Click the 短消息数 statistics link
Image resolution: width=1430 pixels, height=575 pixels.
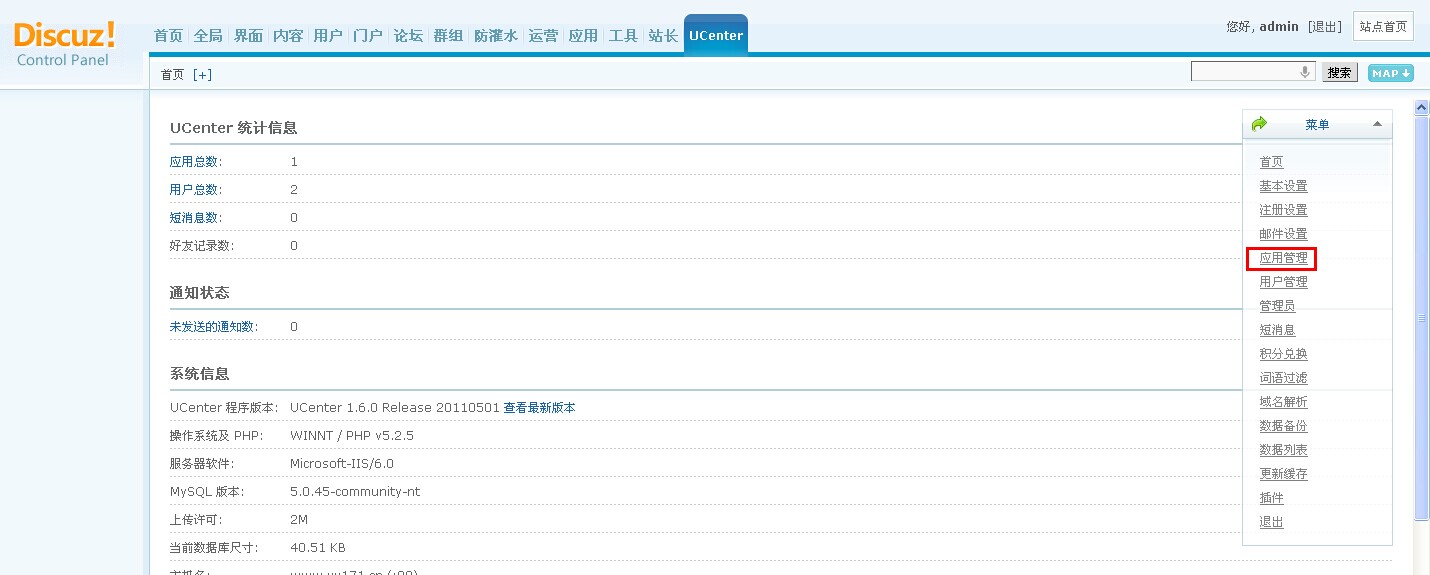click(196, 218)
